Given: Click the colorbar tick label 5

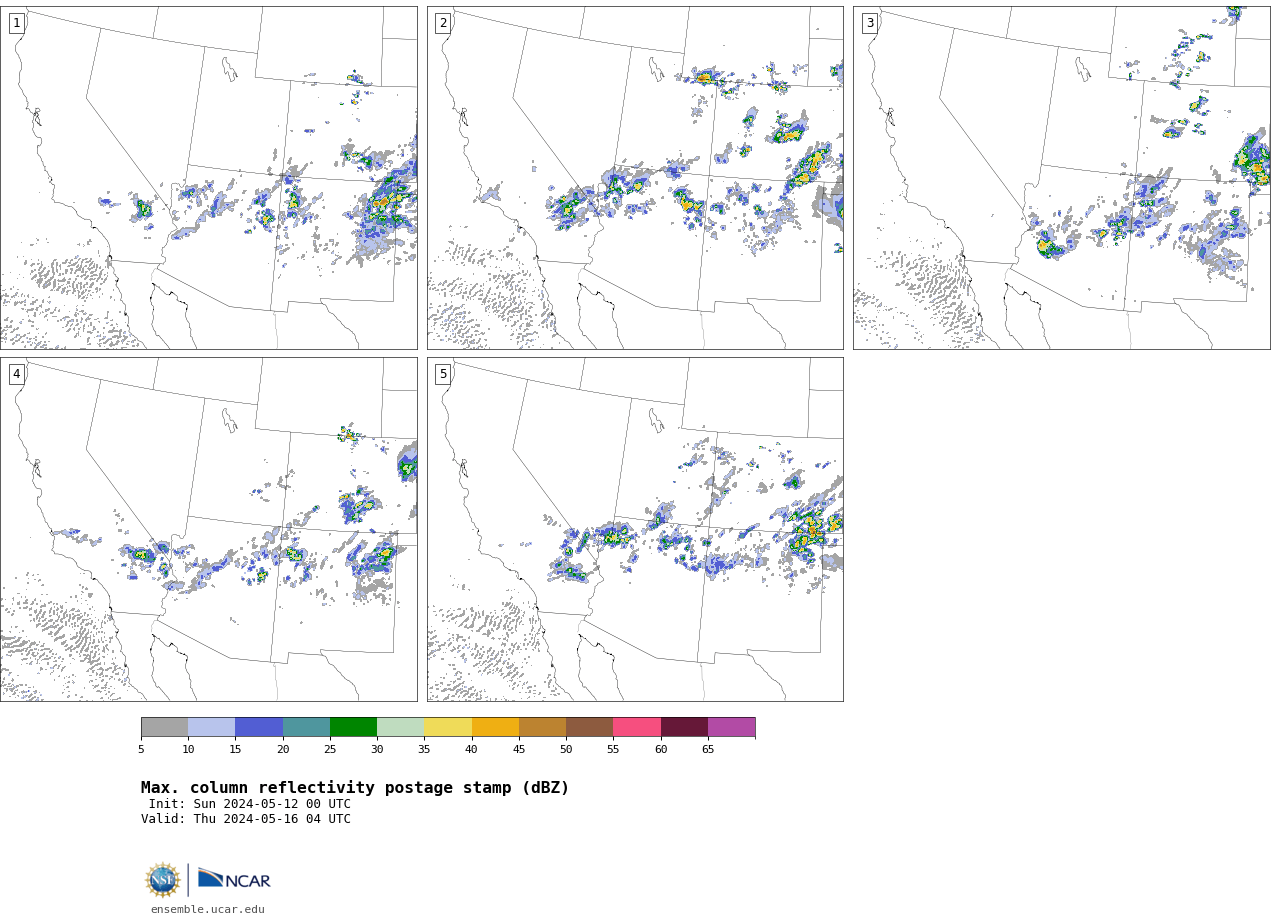Looking at the screenshot, I should coord(141,749).
